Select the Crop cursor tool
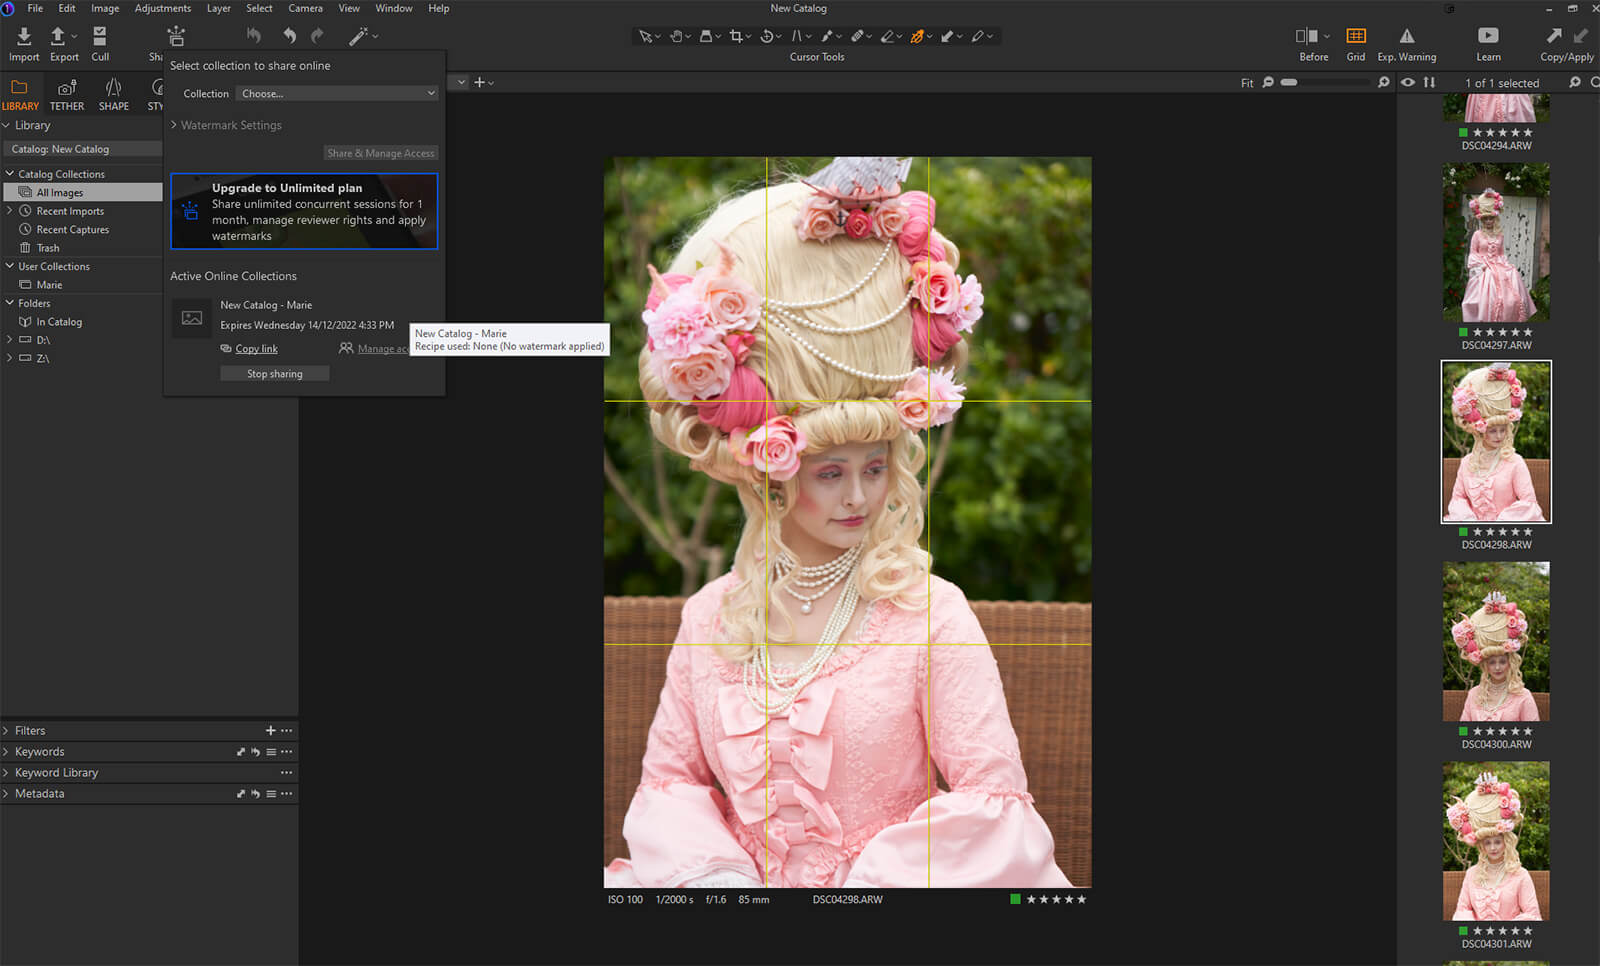The width and height of the screenshot is (1600, 966). [736, 36]
